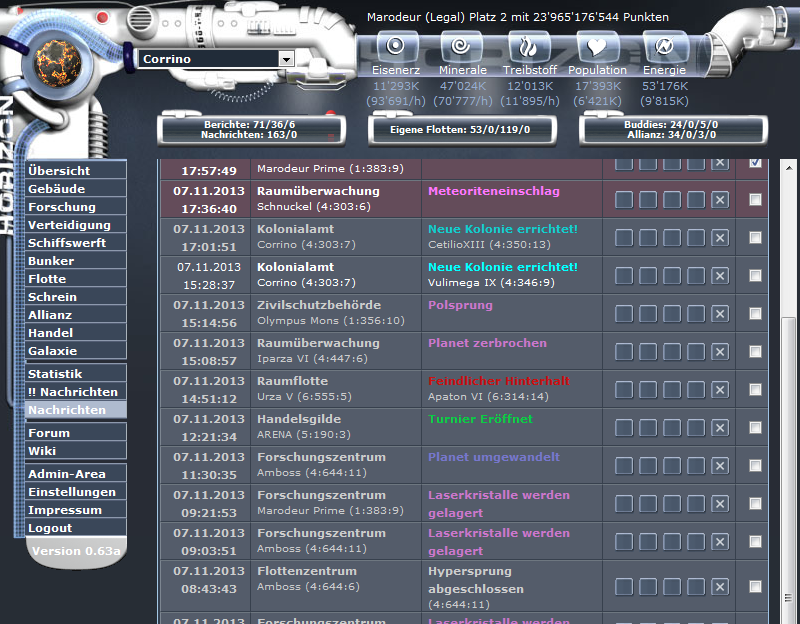Image resolution: width=800 pixels, height=624 pixels.
Task: Select the Treibstoff flame icon
Action: (530, 47)
